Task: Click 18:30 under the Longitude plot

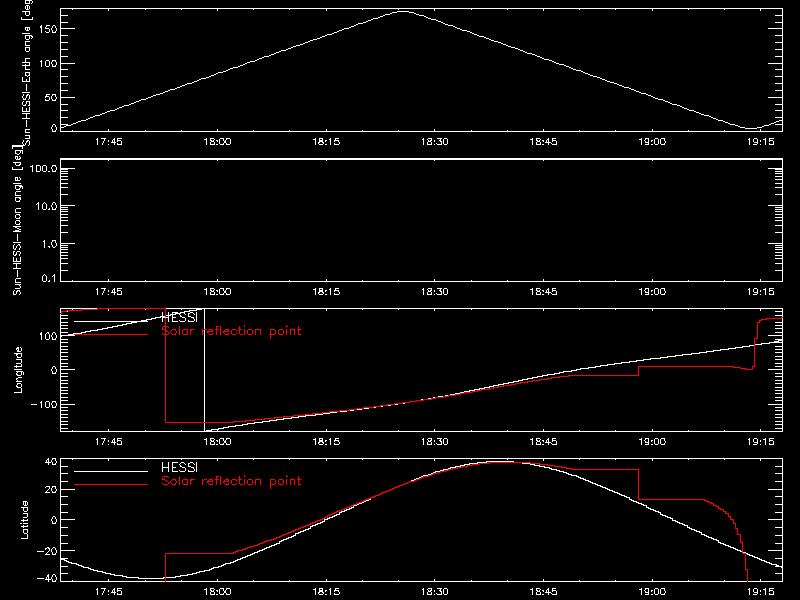Action: (x=435, y=442)
